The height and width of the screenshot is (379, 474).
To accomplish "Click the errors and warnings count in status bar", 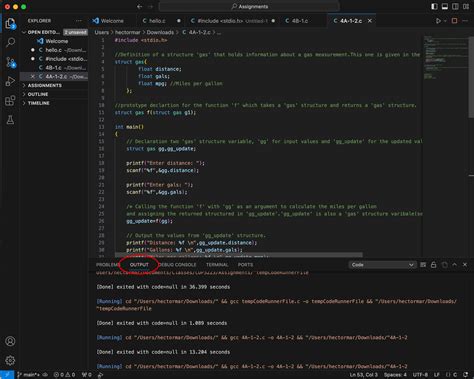I will click(64, 375).
